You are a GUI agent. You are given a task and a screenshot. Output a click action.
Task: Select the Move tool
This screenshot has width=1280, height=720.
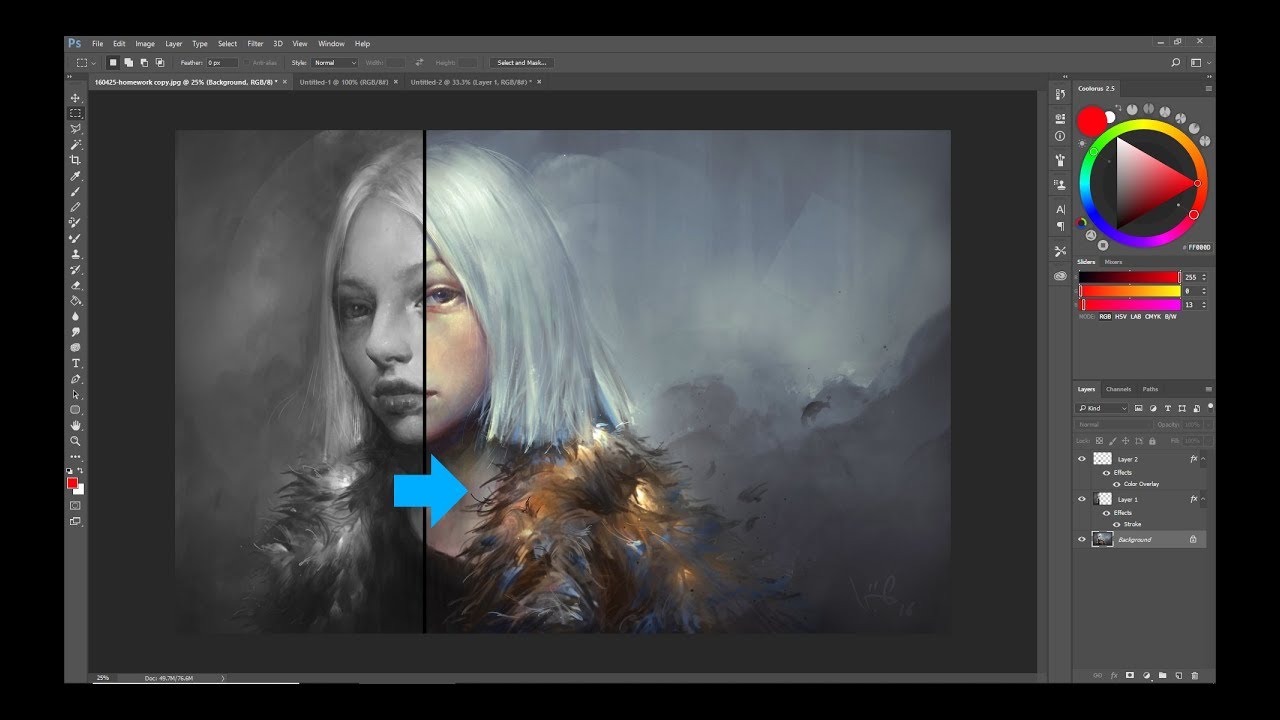click(x=75, y=98)
